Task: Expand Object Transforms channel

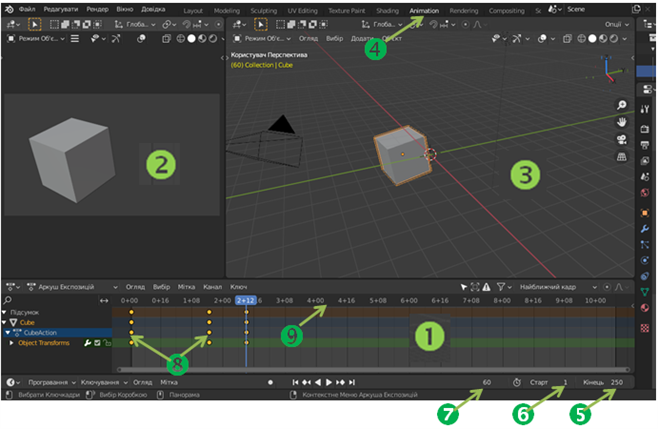Action: coord(11,343)
